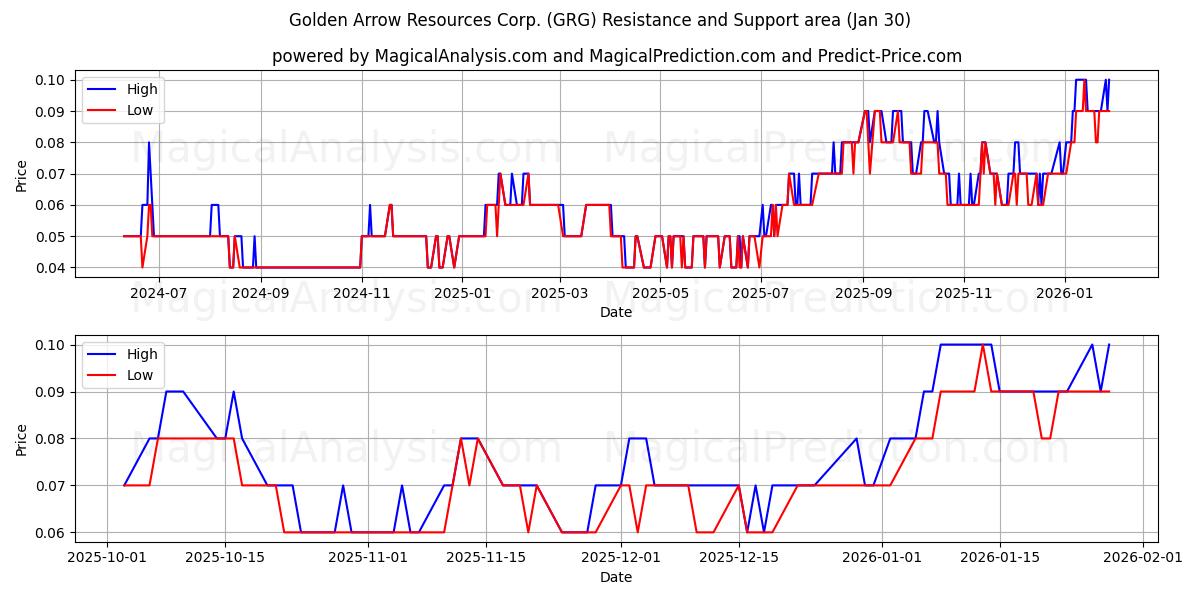The image size is (1200, 600).
Task: Click the 2024-11 x-axis label
Action: pos(361,294)
